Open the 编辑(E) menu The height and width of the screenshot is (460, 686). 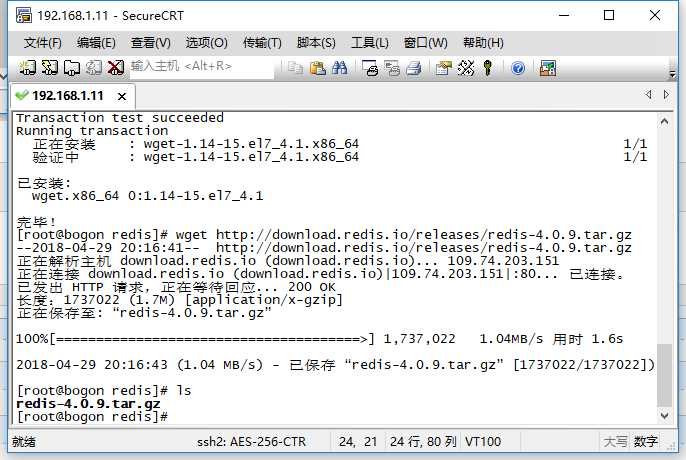point(96,43)
